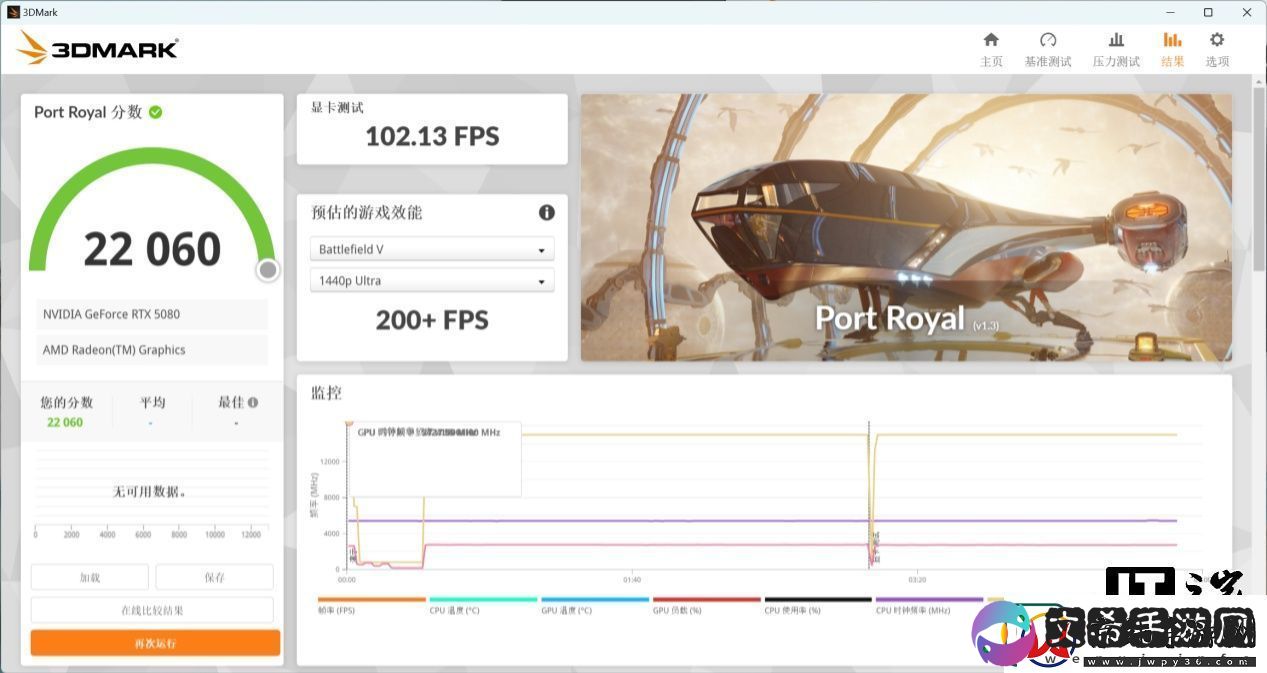The image size is (1267, 673).
Task: Click AMD Radeon(TM) Graphics entry
Action: (152, 350)
